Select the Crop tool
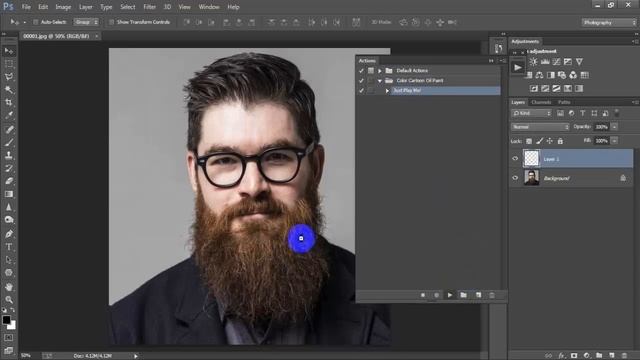 [x=9, y=102]
